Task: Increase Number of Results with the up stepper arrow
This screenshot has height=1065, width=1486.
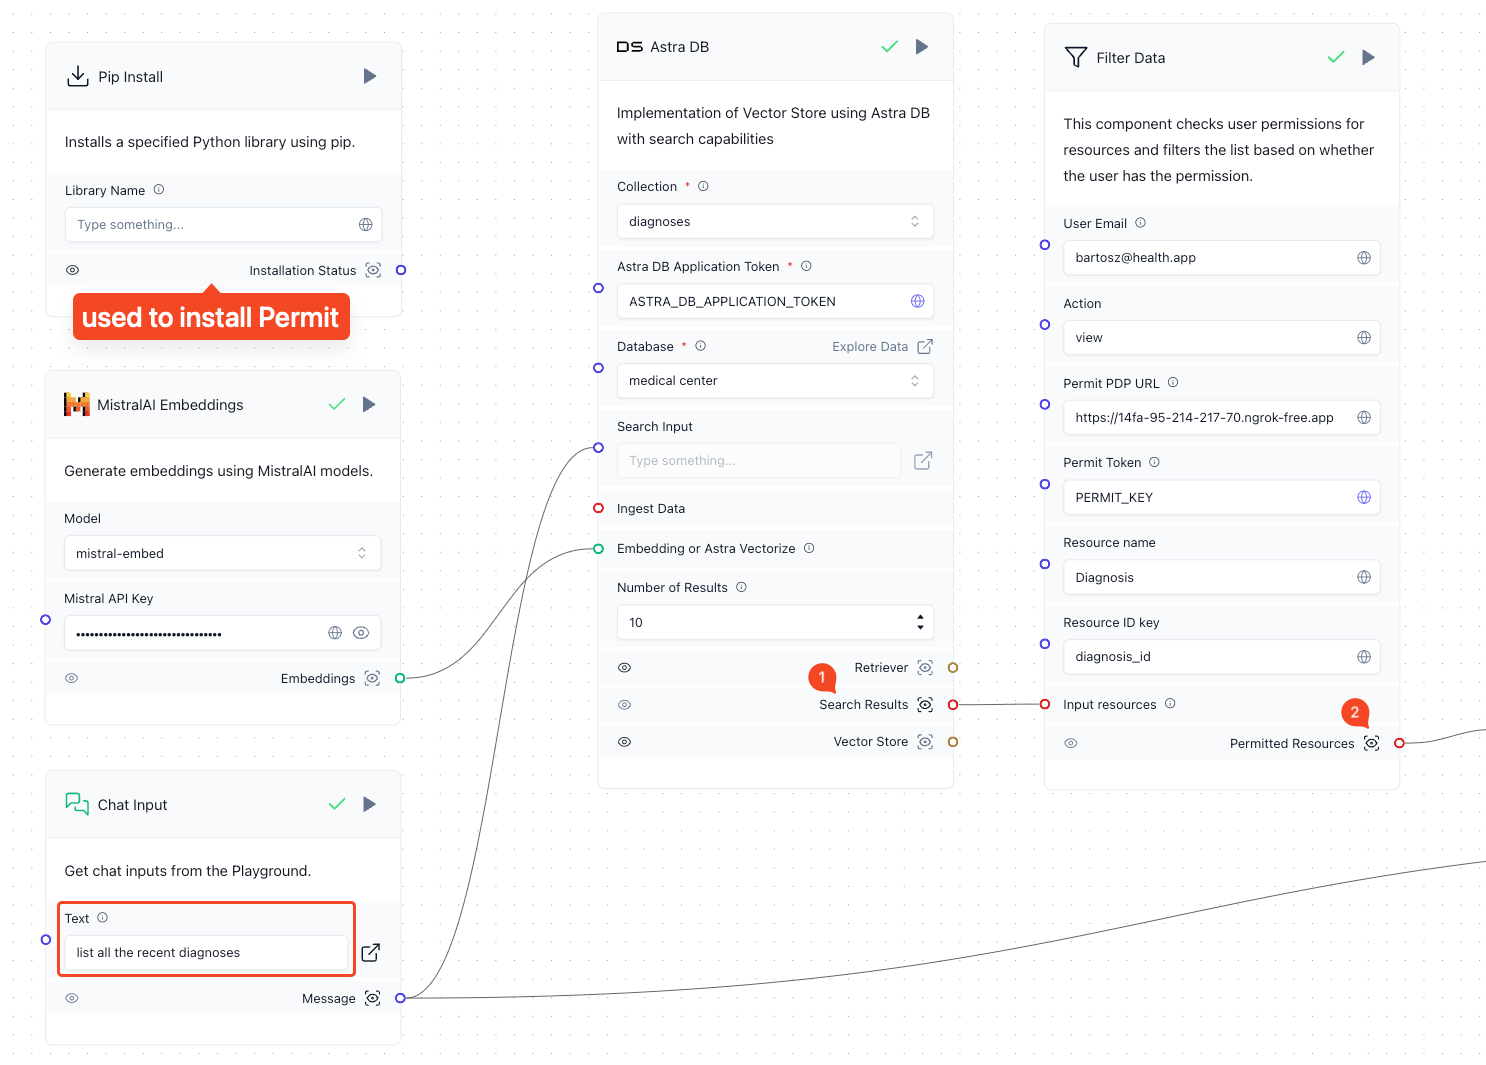Action: tap(919, 616)
